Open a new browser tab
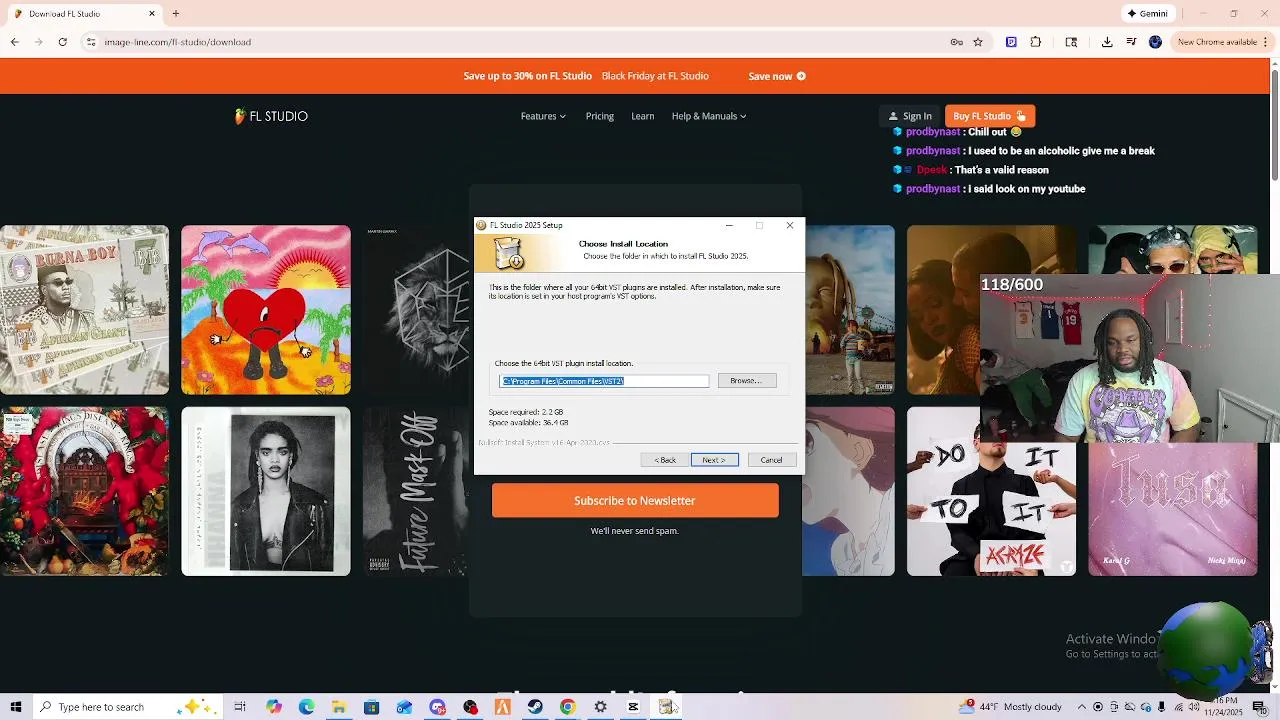 (175, 14)
